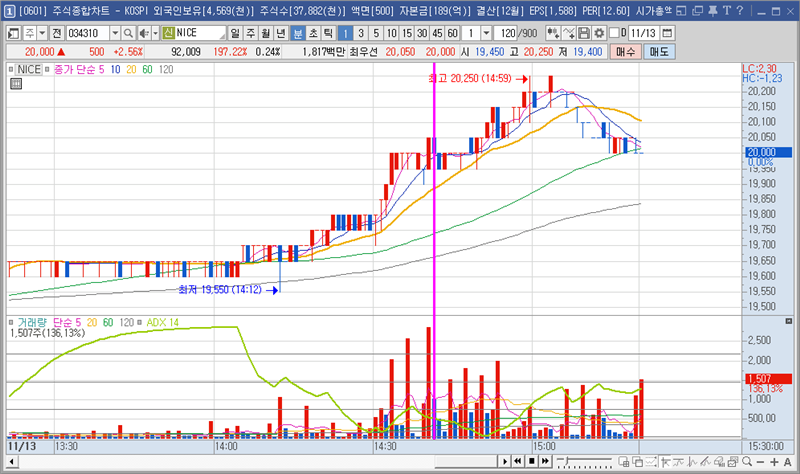Expand the stock code 034310 dropdown

[117, 33]
